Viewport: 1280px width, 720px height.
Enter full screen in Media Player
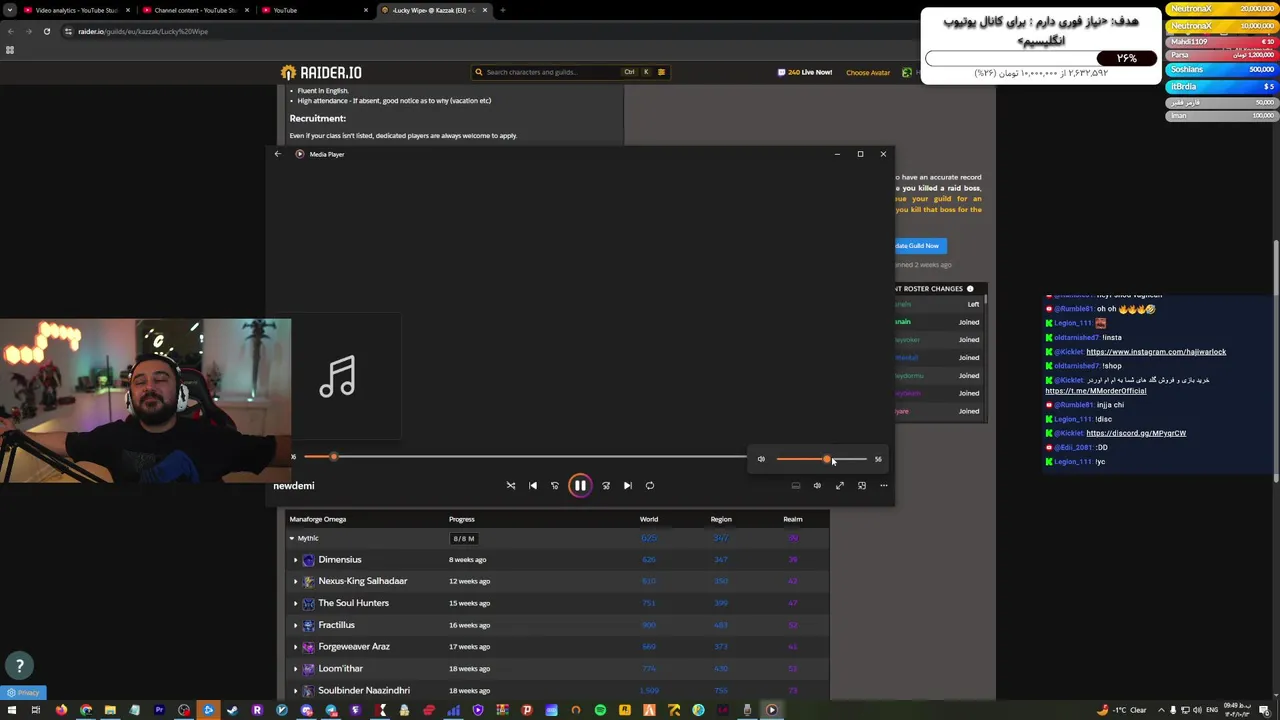pos(840,485)
